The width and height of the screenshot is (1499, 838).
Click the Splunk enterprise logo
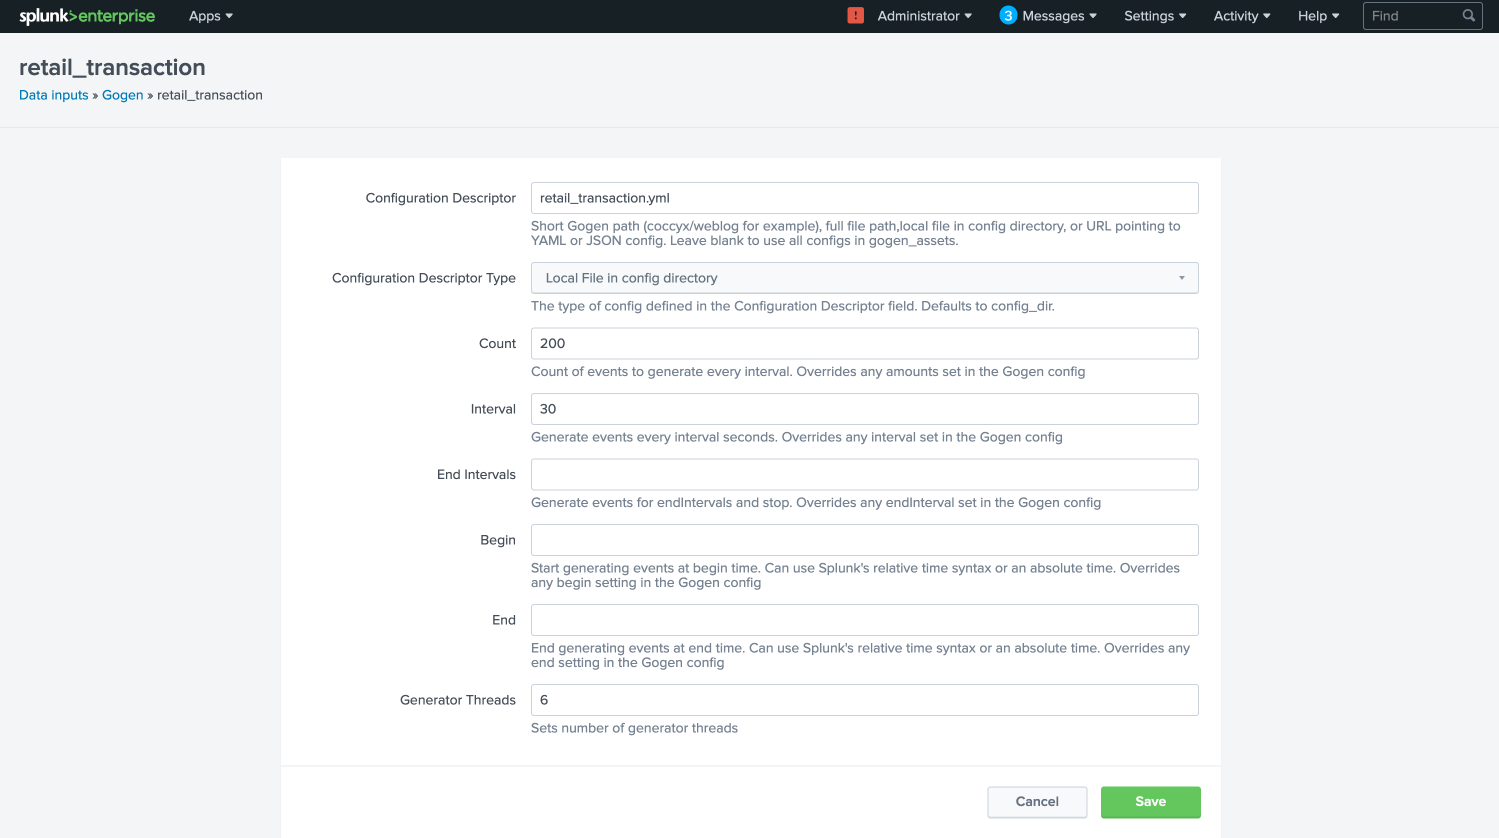(87, 16)
